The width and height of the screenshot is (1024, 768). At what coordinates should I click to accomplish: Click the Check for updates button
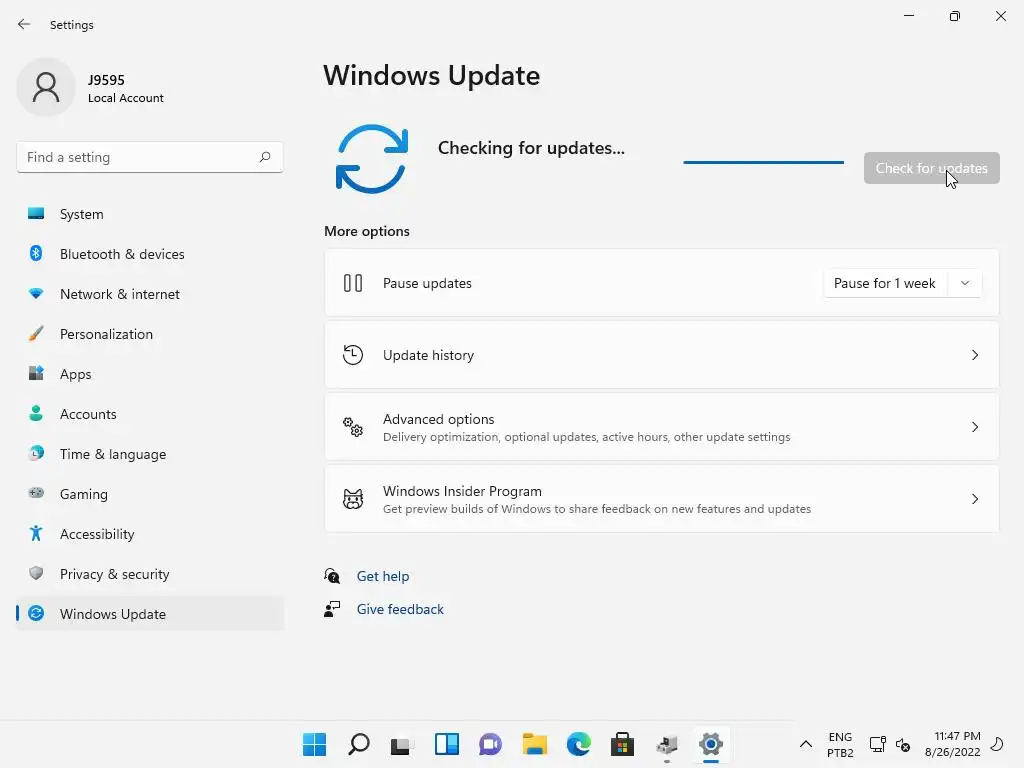coord(931,168)
